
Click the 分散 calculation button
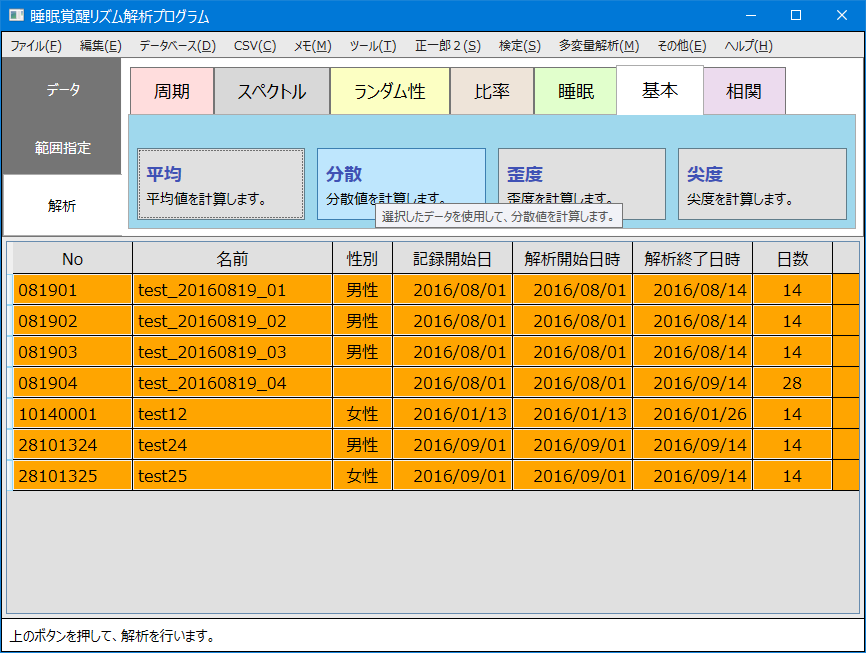(402, 184)
